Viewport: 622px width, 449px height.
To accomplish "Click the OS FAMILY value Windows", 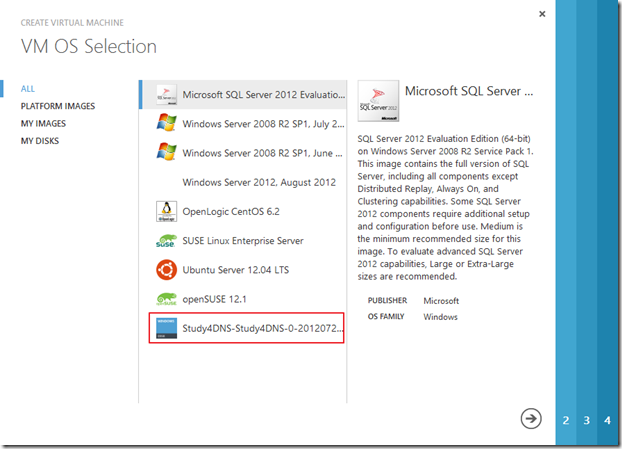I will point(440,317).
